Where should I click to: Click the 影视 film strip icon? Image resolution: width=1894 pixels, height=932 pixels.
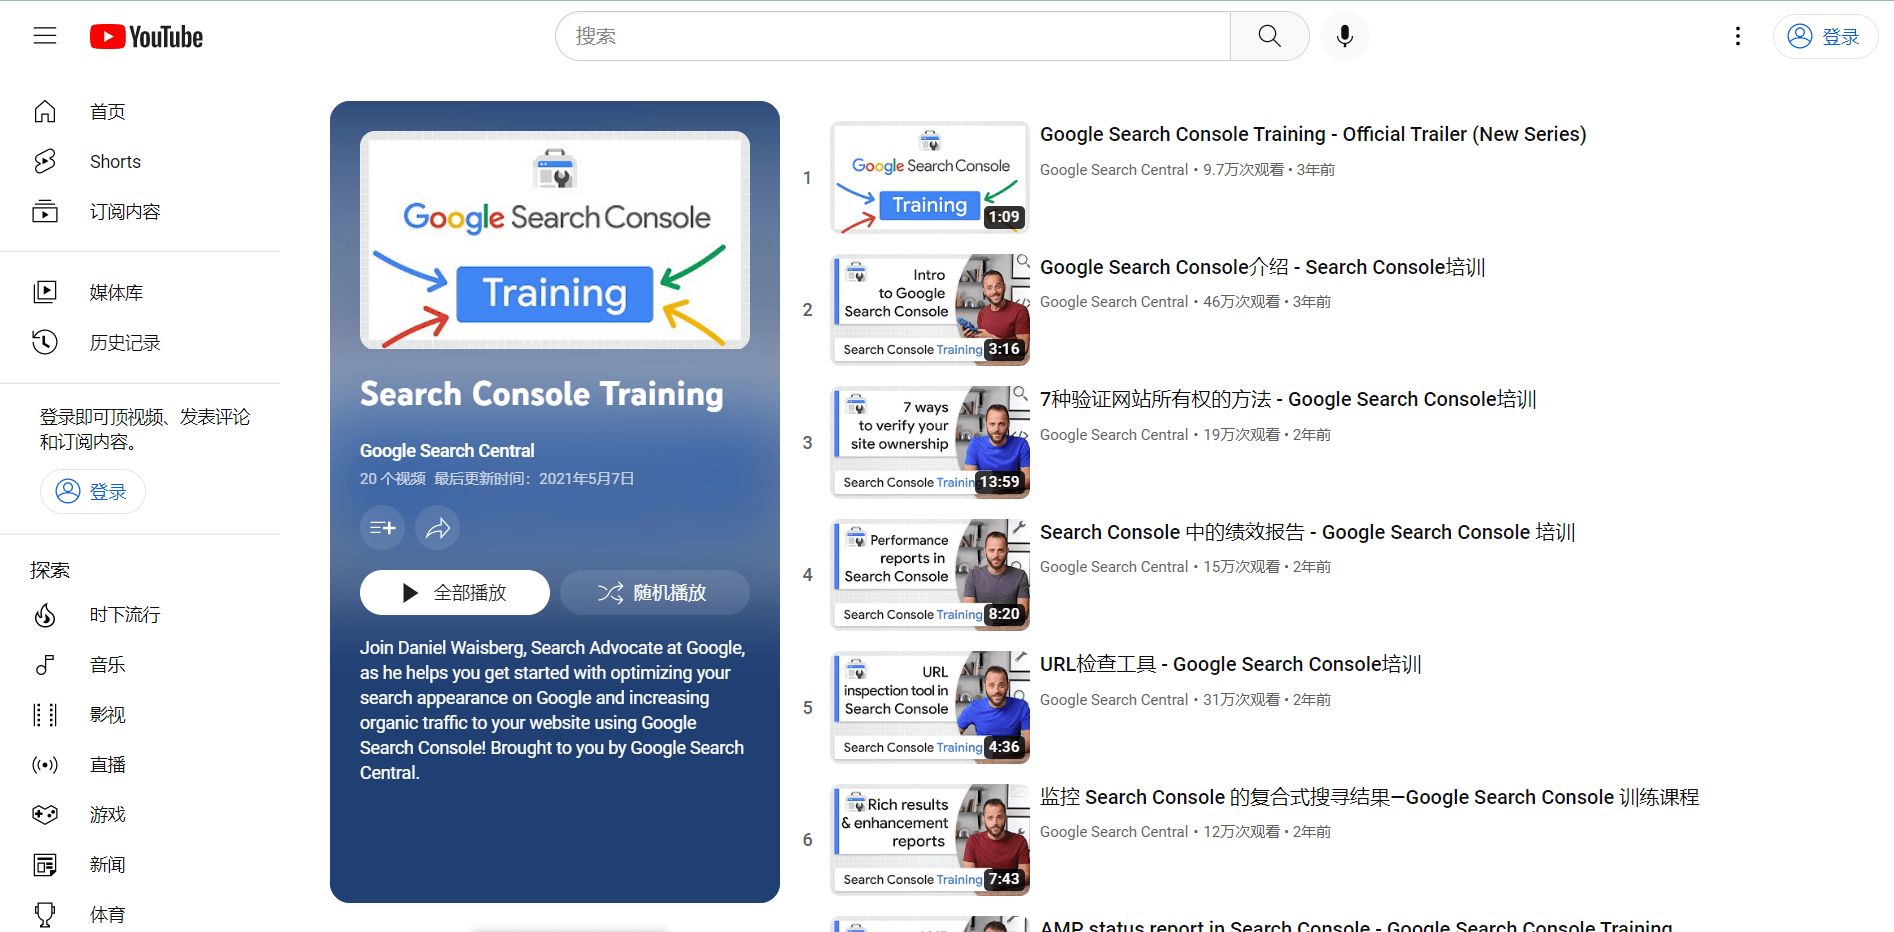(45, 715)
